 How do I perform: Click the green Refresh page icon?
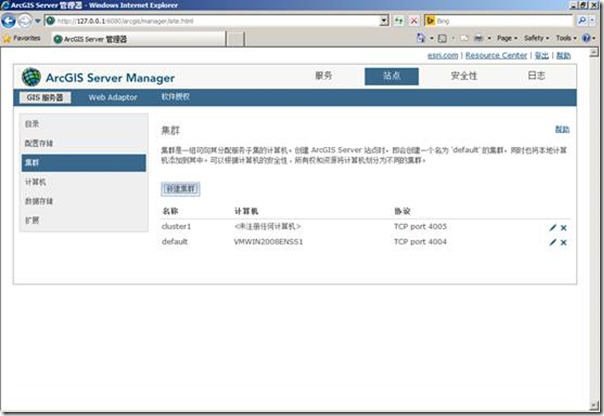[399, 21]
